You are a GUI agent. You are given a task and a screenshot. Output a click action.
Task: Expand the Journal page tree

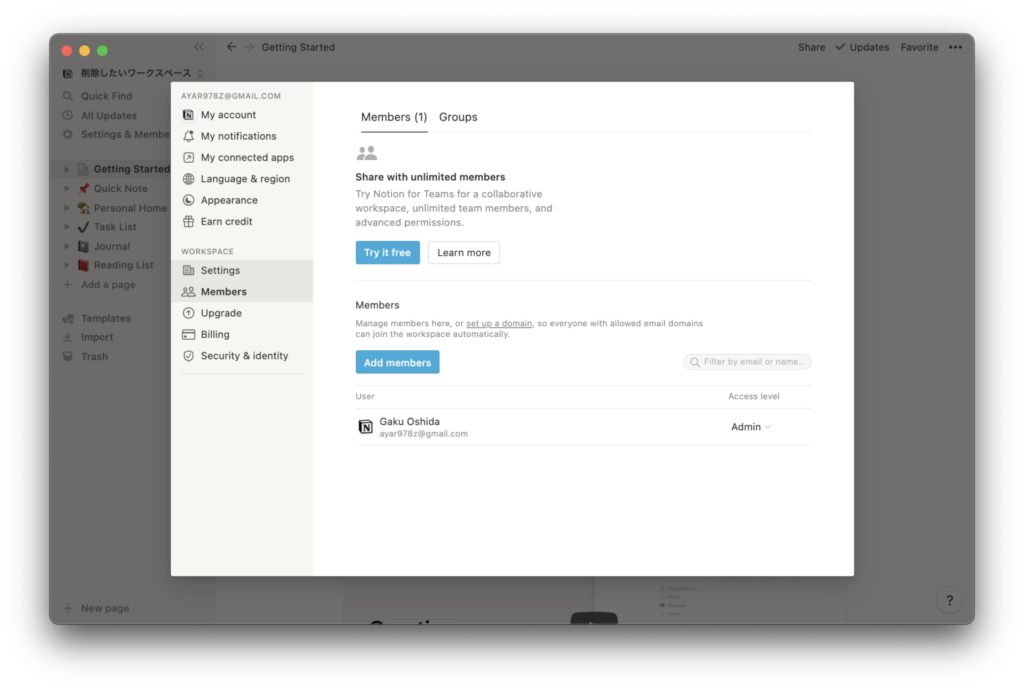(x=67, y=247)
